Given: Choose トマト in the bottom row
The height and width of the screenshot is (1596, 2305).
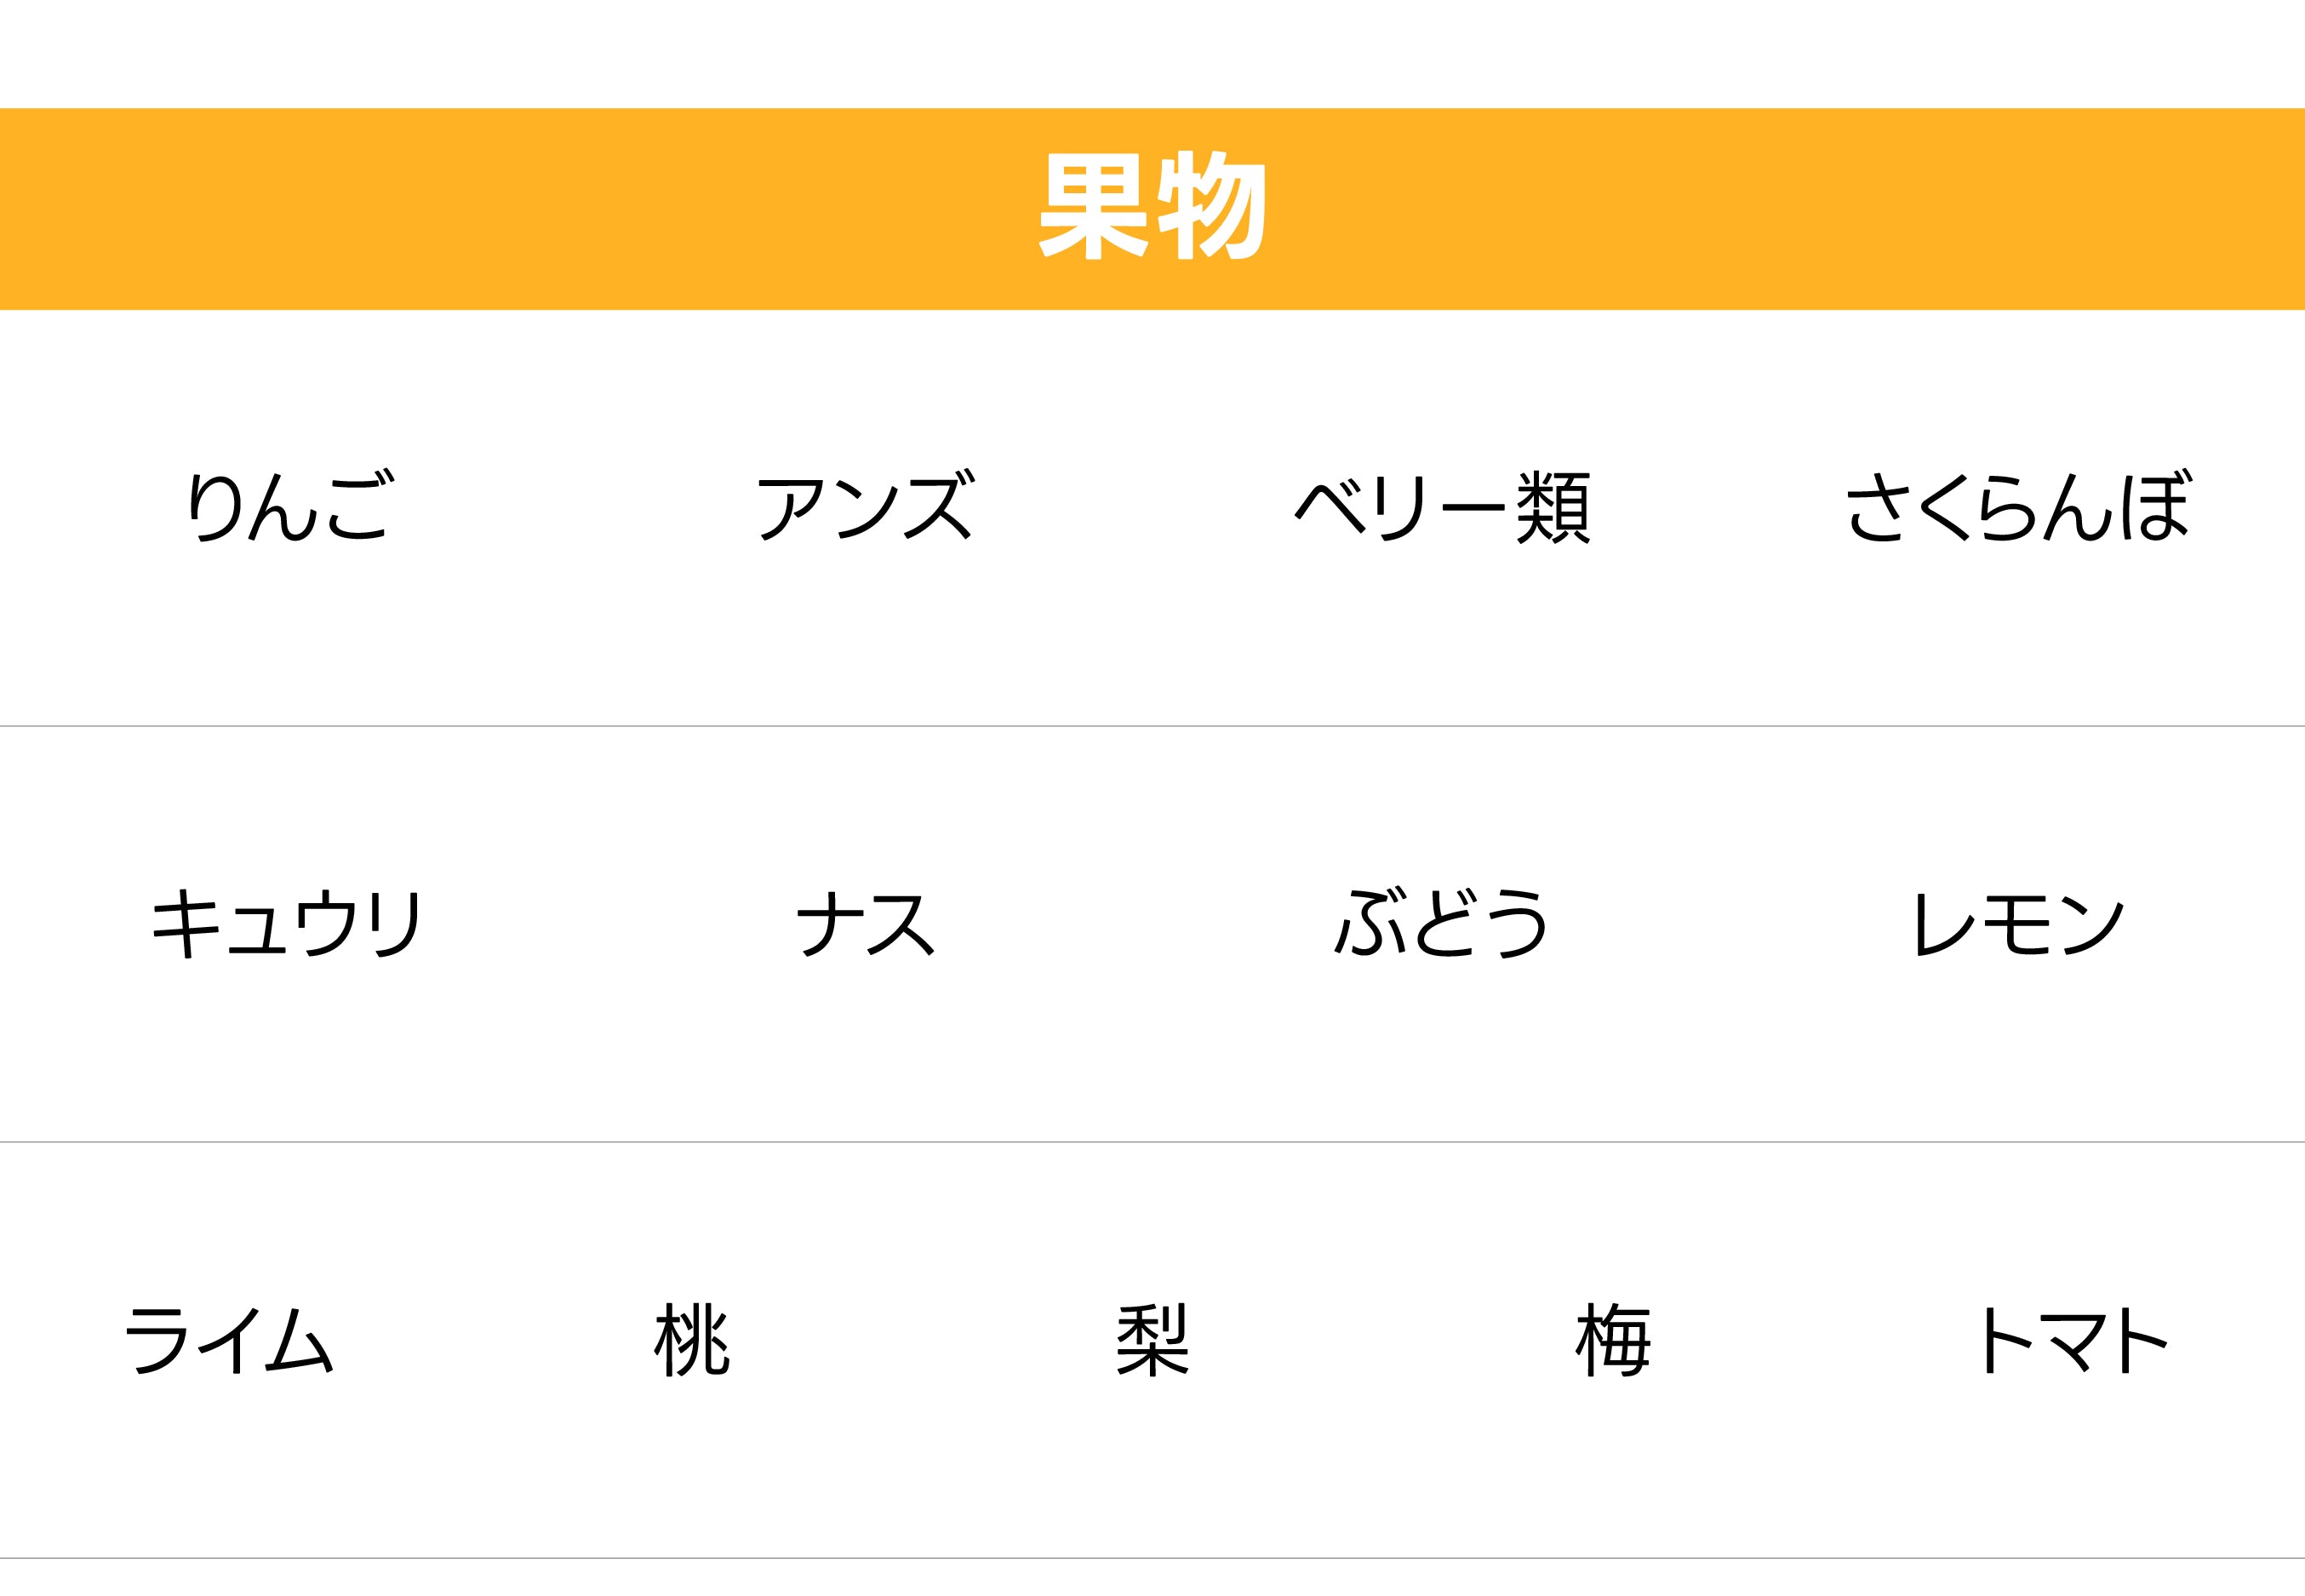Looking at the screenshot, I should tap(2074, 1340).
